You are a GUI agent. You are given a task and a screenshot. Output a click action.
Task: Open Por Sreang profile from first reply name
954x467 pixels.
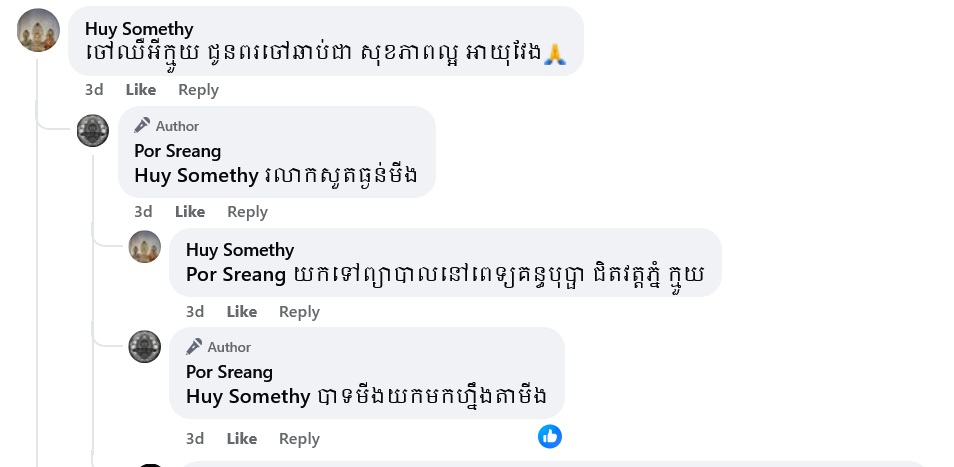coord(177,151)
